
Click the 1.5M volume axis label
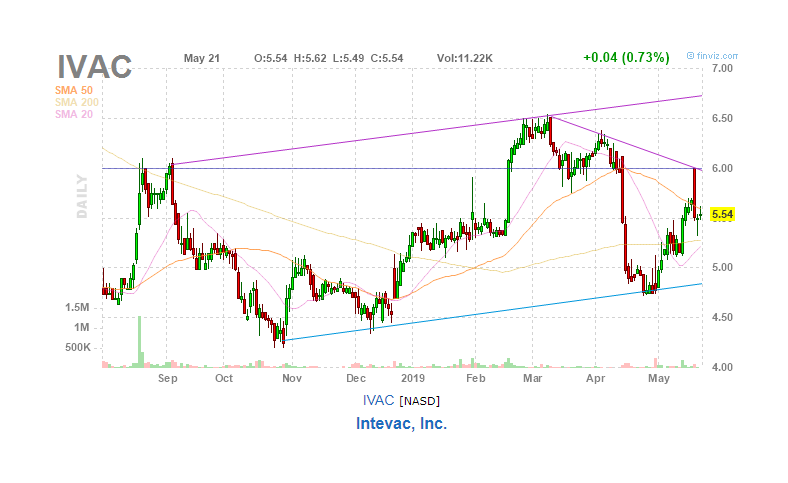coord(77,307)
